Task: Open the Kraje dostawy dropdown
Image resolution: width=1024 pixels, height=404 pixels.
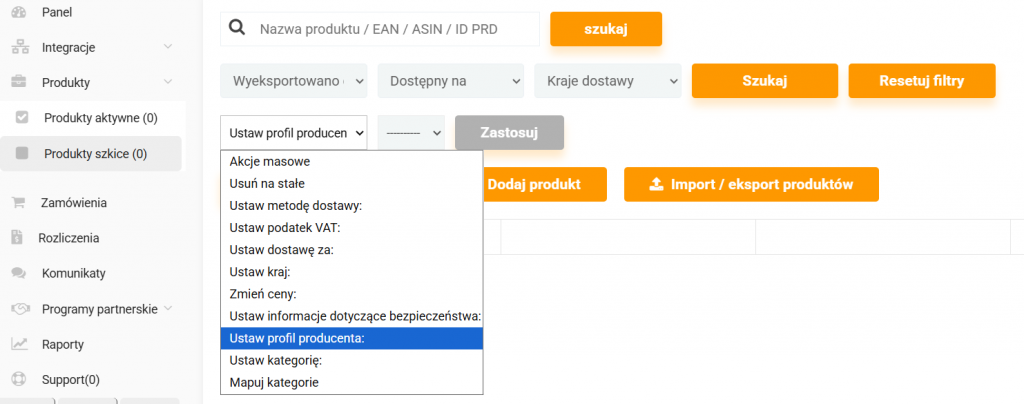Action: 607,81
